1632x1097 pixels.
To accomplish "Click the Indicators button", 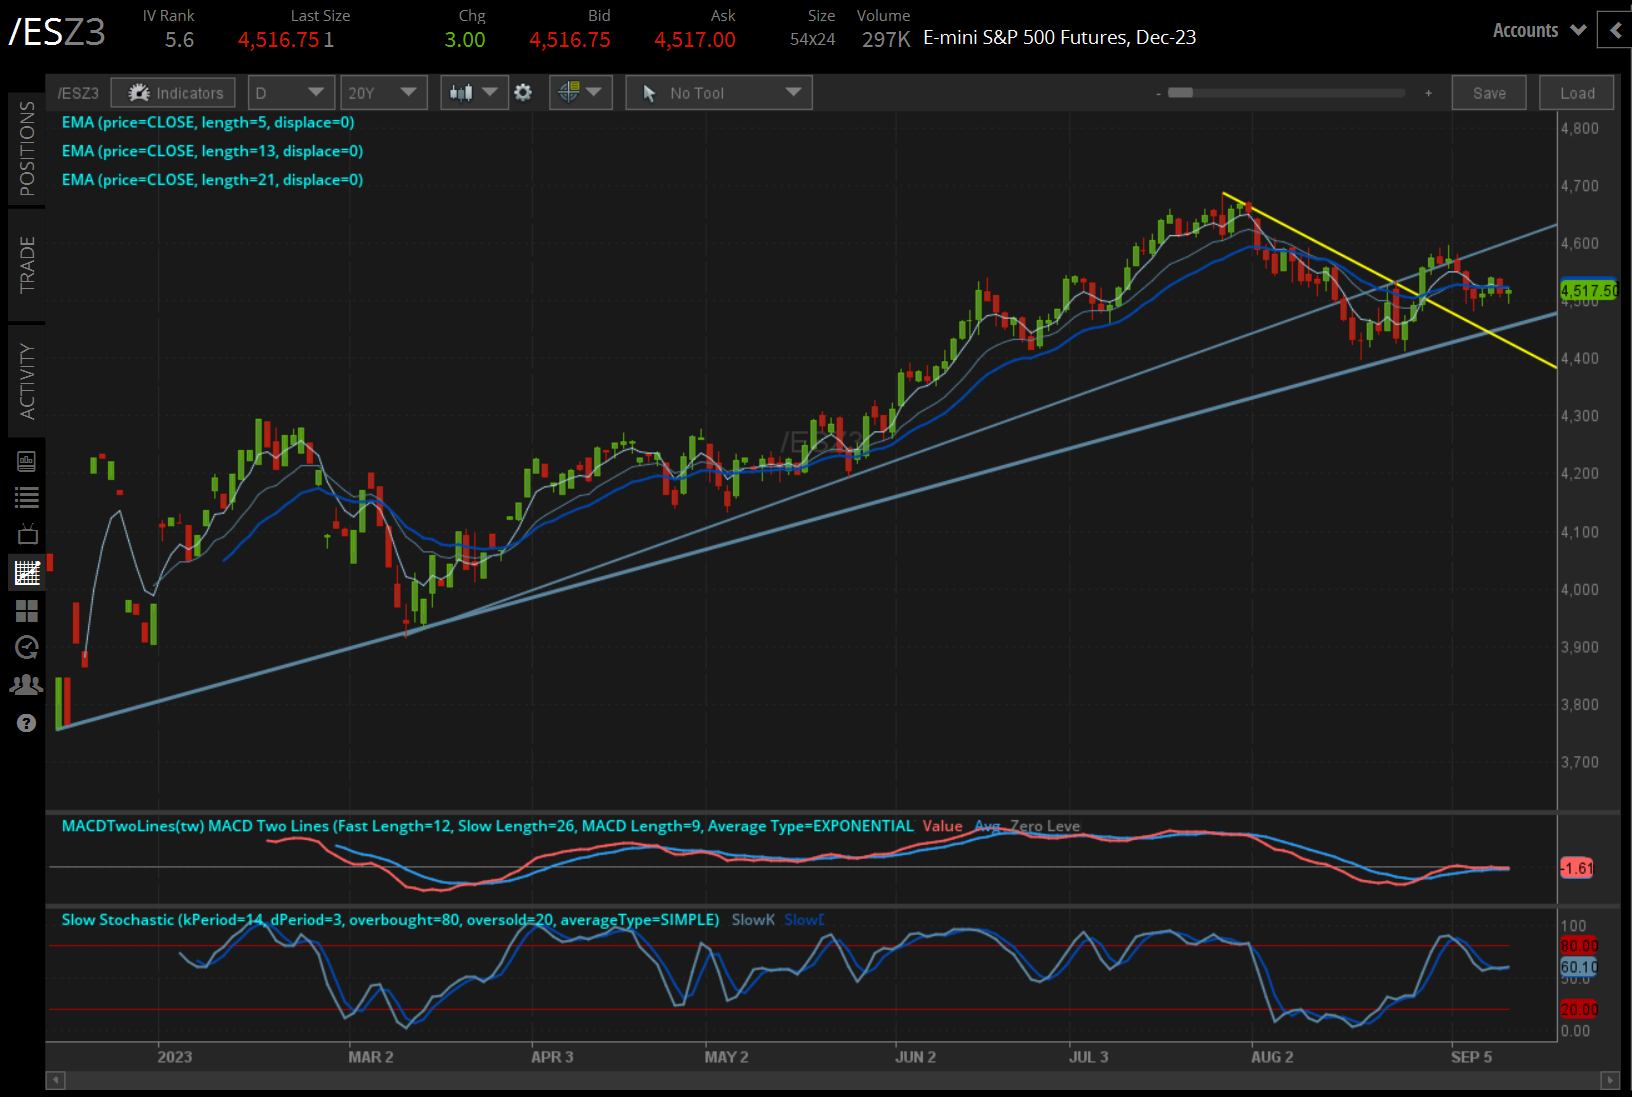I will [x=172, y=92].
